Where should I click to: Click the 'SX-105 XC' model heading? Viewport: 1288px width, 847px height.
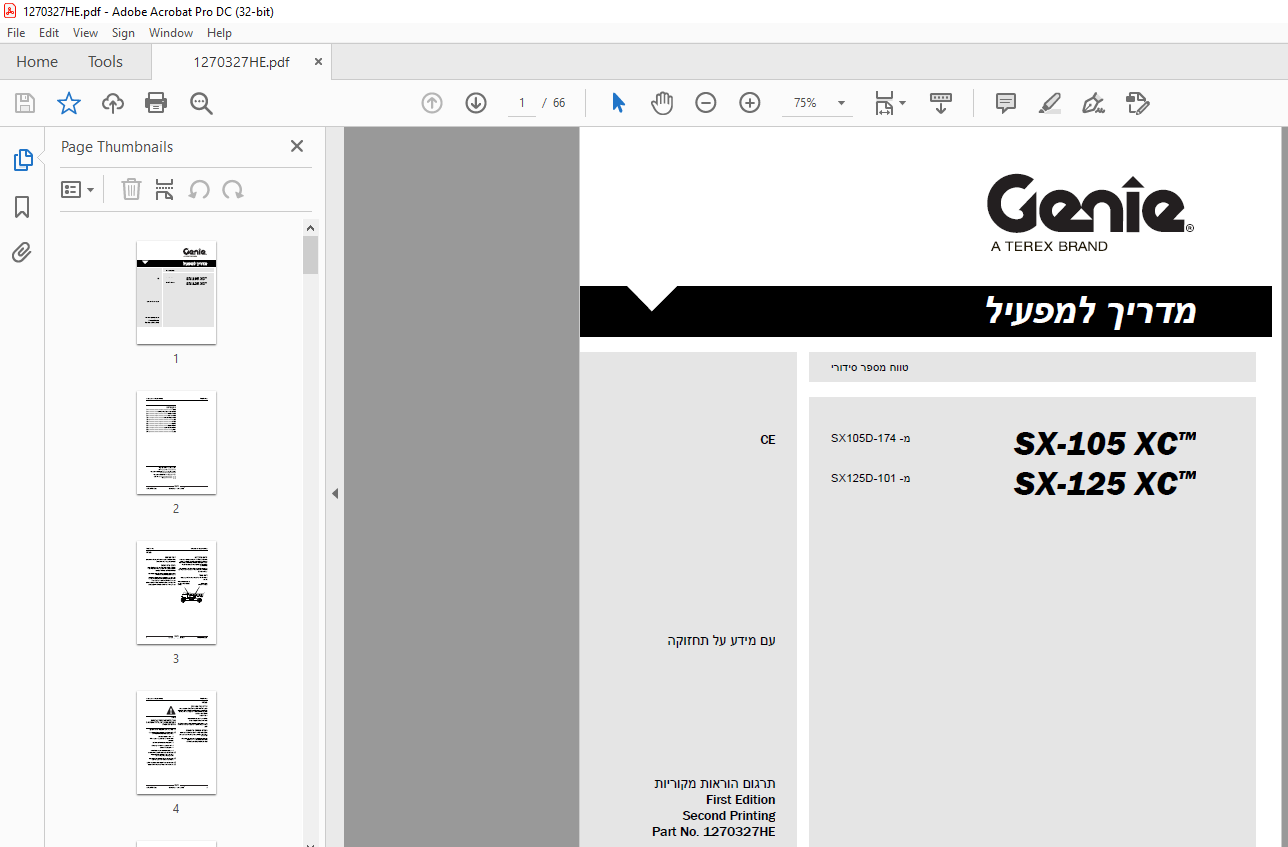click(x=1105, y=443)
